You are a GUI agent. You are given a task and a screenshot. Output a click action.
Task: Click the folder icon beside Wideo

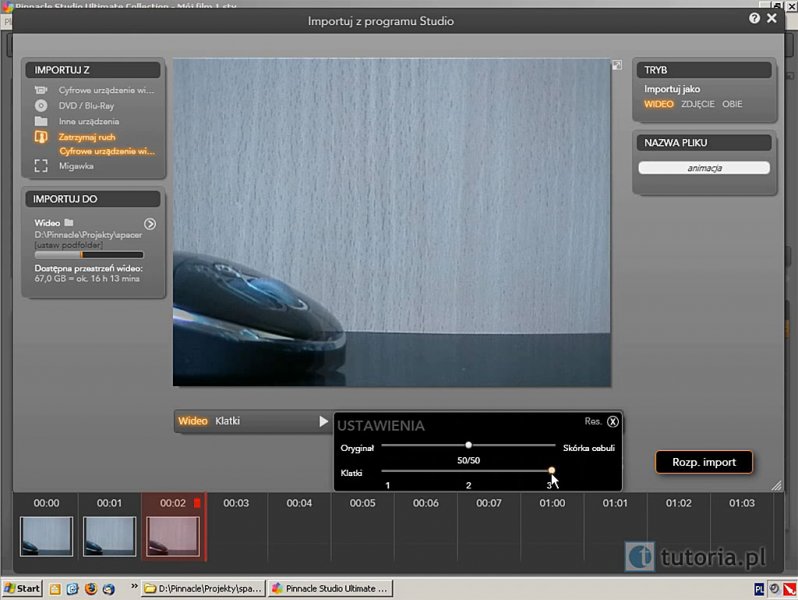[69, 223]
